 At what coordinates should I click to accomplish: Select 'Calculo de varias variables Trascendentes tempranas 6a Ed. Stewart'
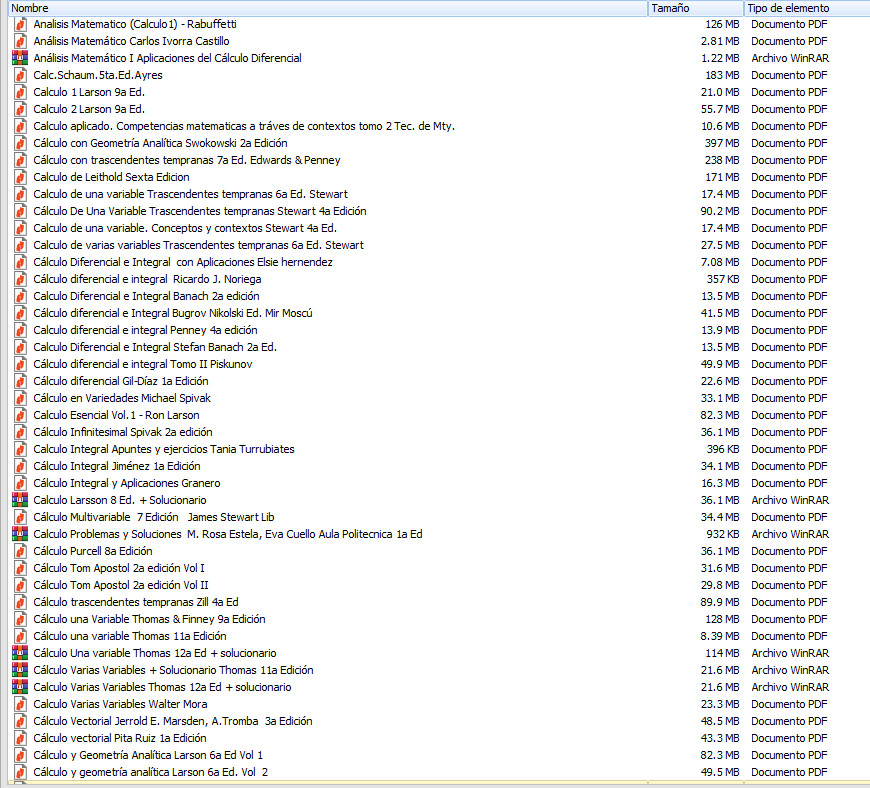pos(199,245)
